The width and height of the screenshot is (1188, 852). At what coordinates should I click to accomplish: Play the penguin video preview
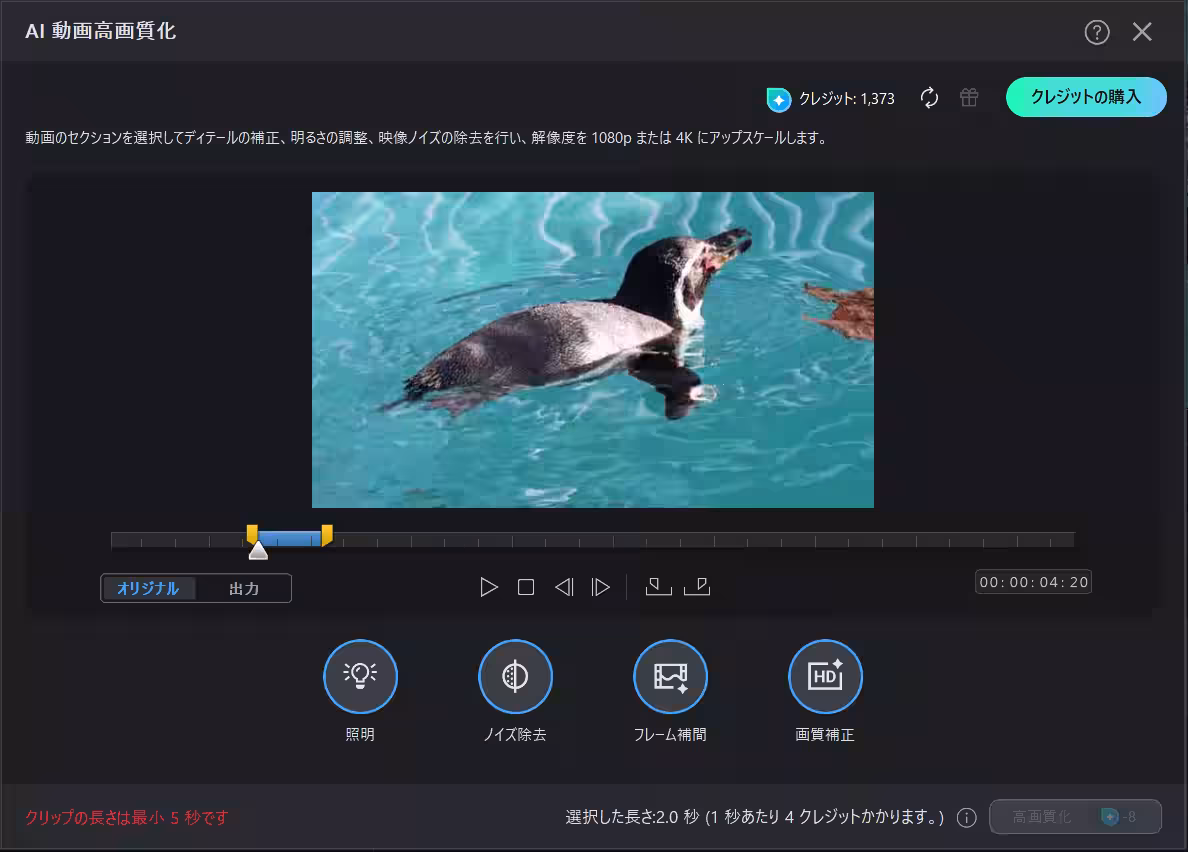489,587
